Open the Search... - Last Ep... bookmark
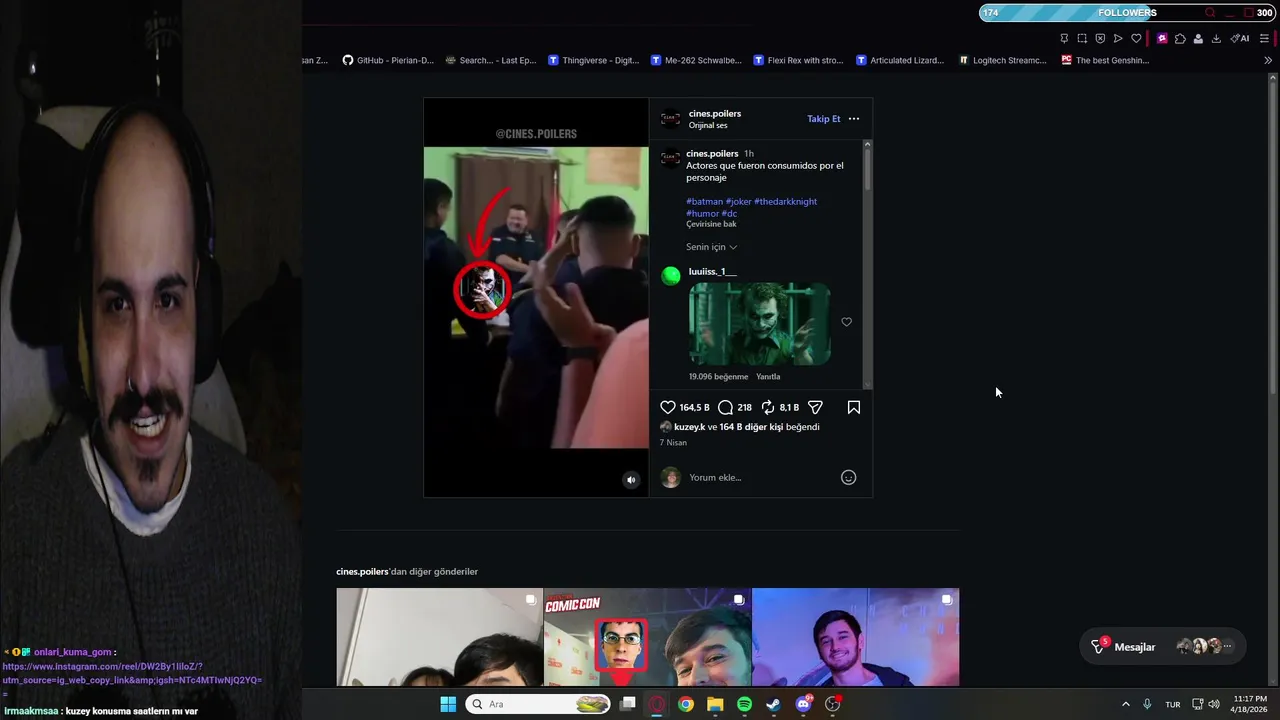The image size is (1280, 720). click(491, 60)
